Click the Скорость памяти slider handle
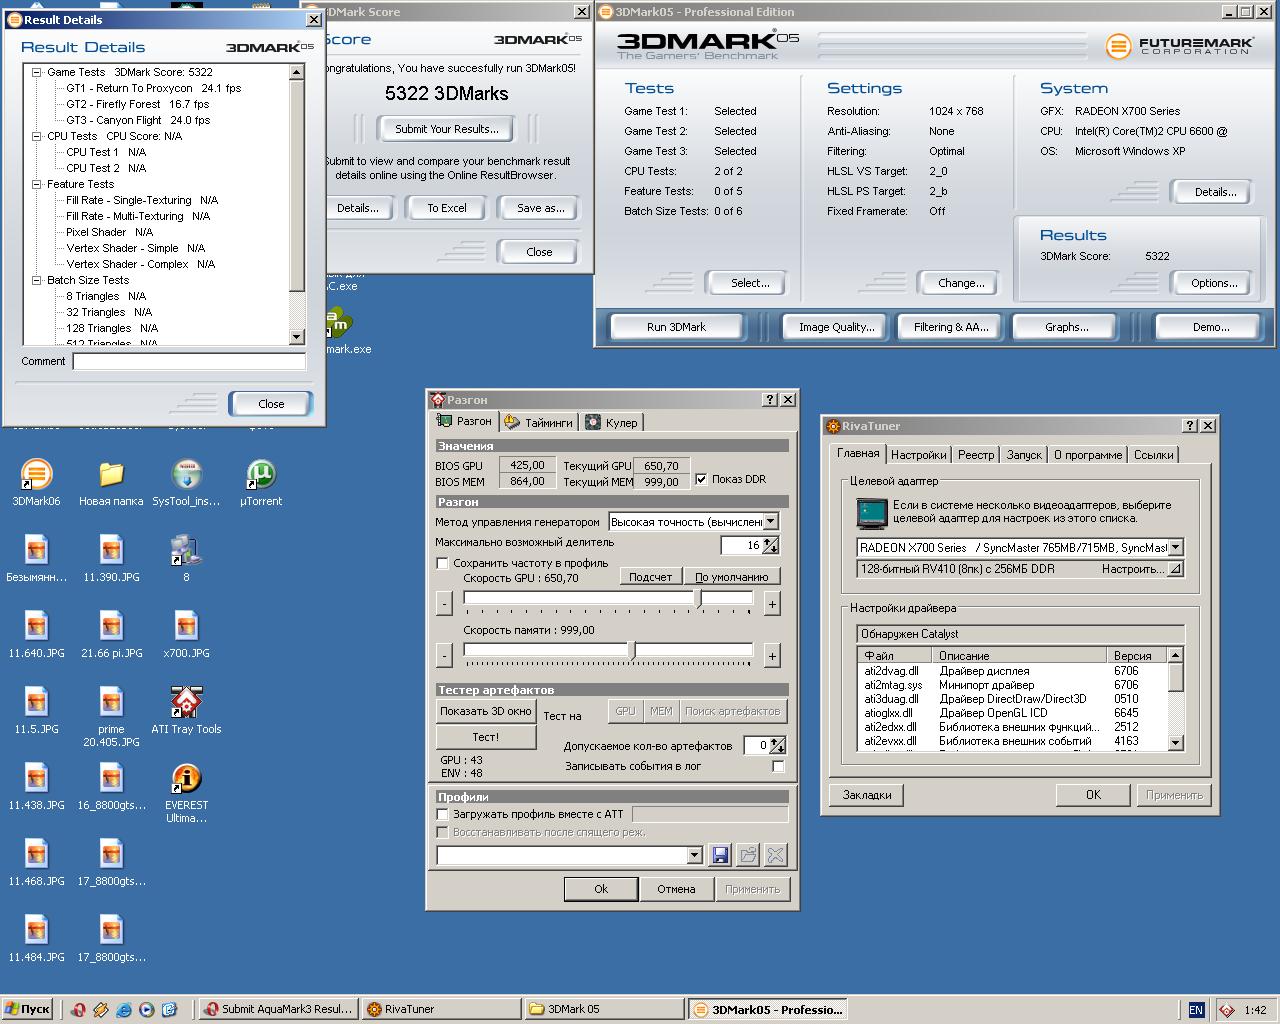Screen dimensions: 1280x1024 [631, 650]
